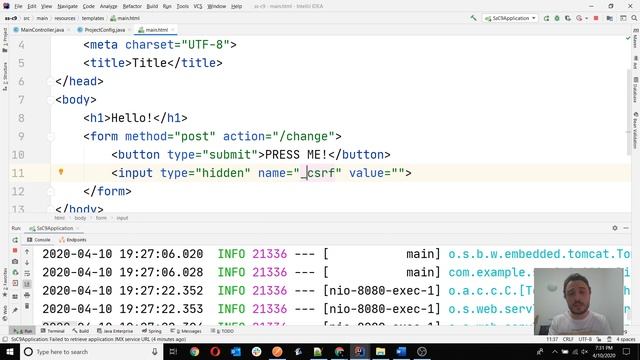This screenshot has height=360, width=640.
Task: Click the form element in editor breadcrumb
Action: [x=101, y=218]
